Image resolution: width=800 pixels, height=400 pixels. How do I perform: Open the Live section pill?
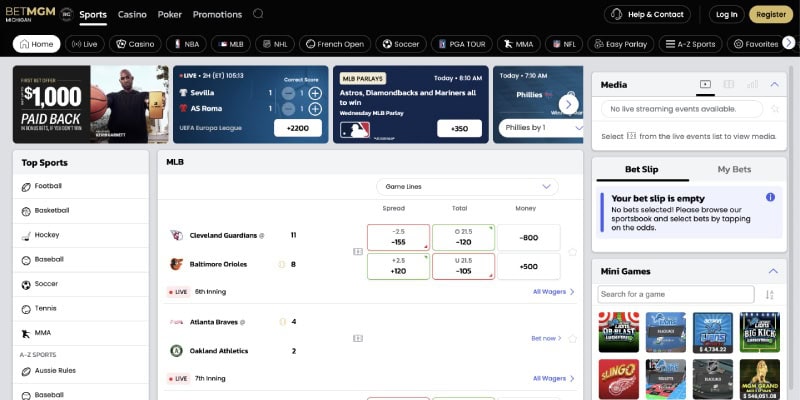click(x=85, y=44)
